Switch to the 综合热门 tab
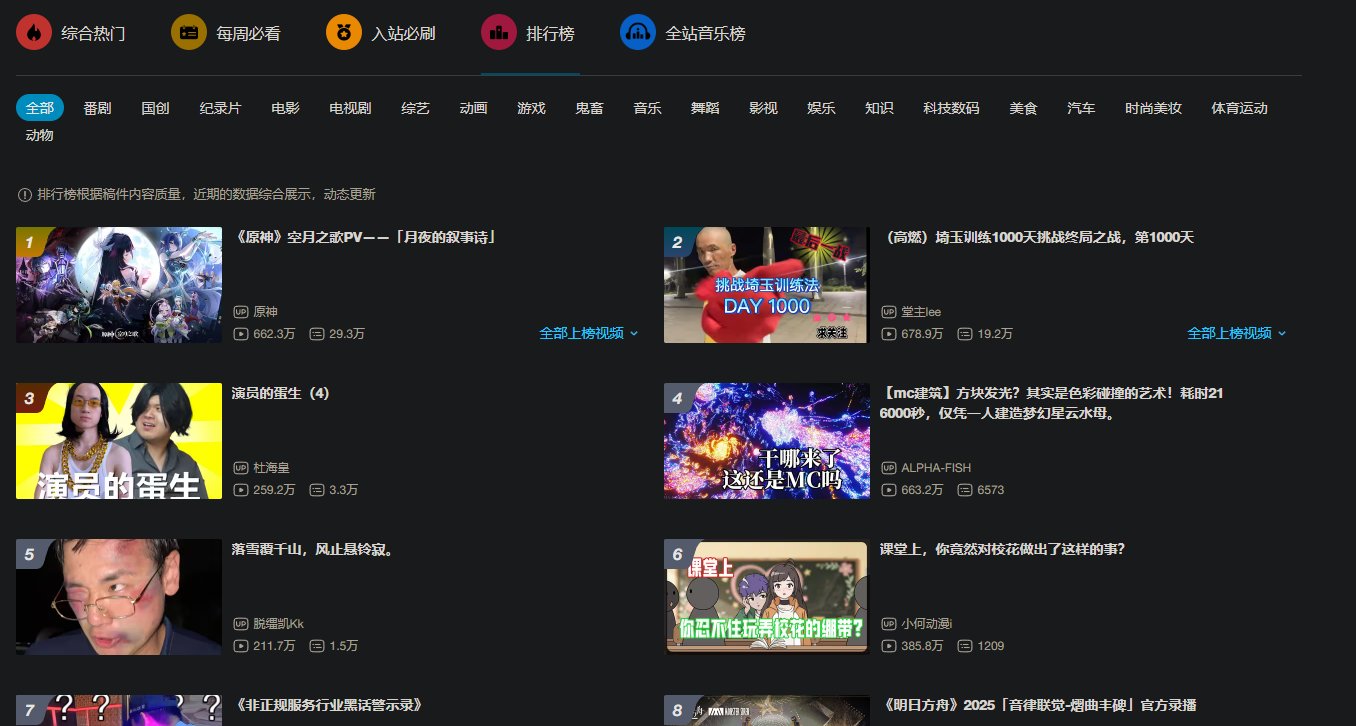The width and height of the screenshot is (1356, 726). pyautogui.click(x=70, y=33)
